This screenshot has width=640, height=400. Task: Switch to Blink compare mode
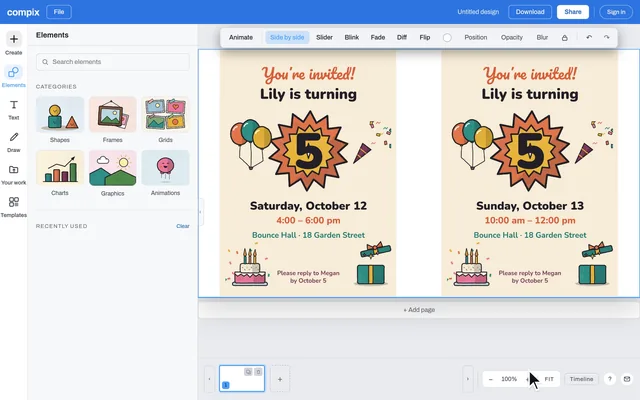pyautogui.click(x=351, y=38)
